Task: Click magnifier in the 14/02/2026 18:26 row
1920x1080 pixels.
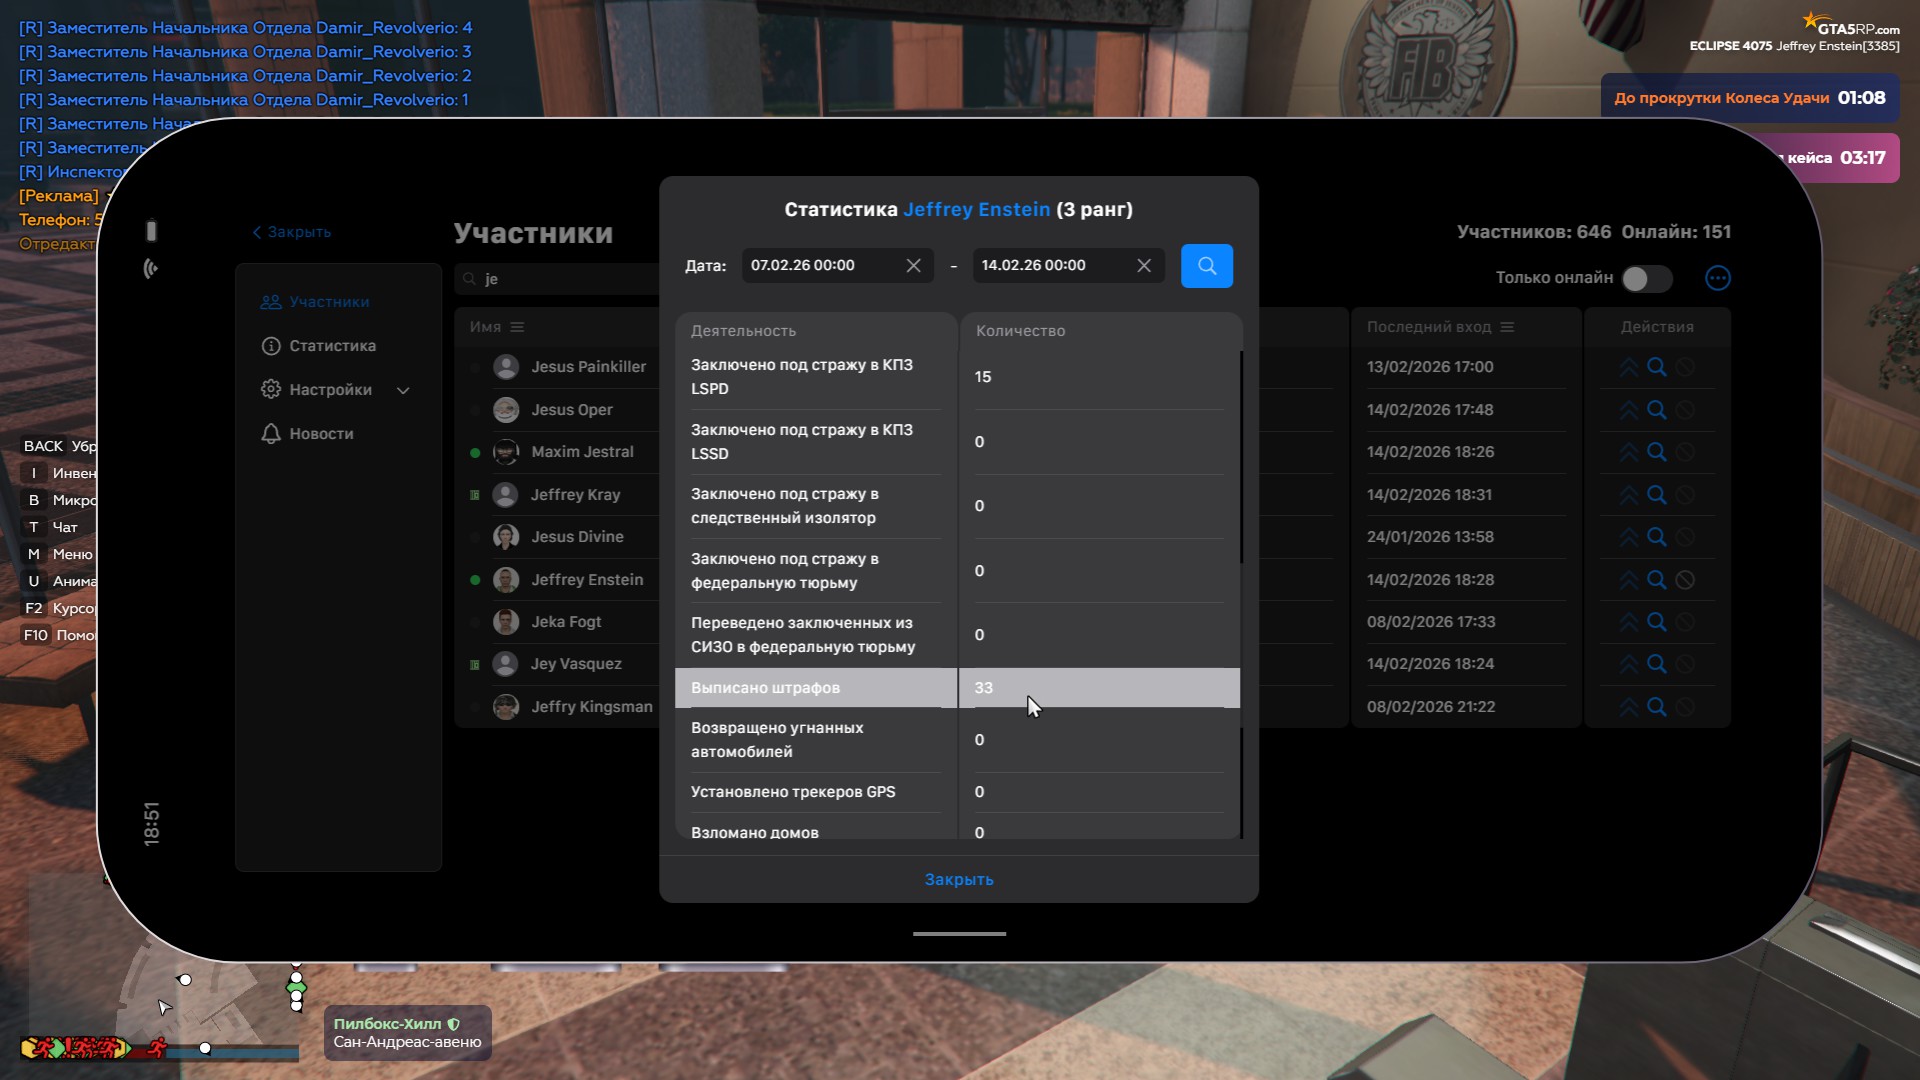Action: 1656,452
